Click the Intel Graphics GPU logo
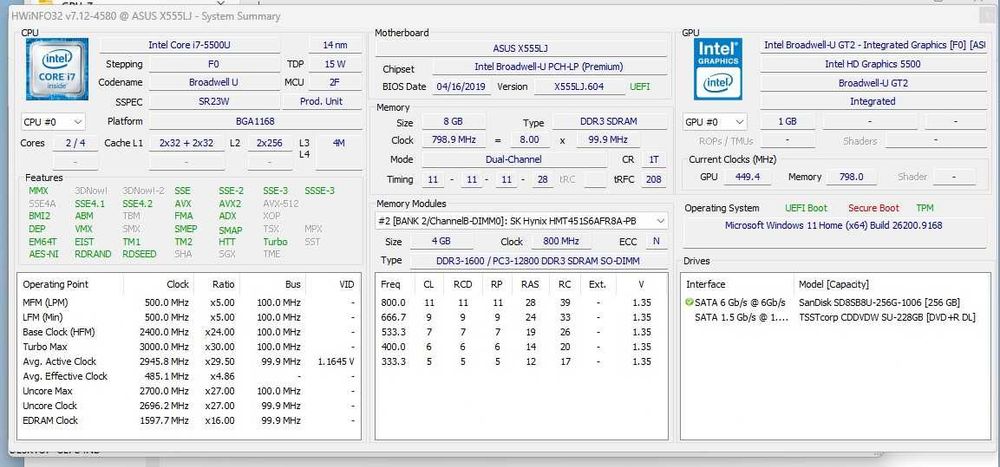Viewport: 1000px width, 467px height. coord(717,69)
